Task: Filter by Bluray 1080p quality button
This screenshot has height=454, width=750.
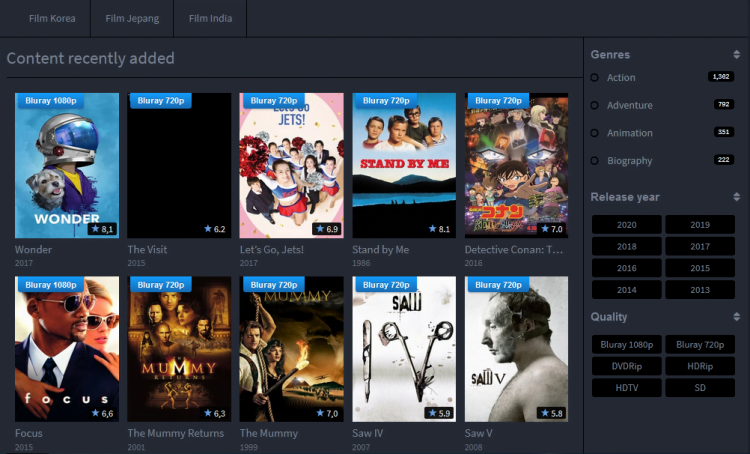Action: (x=627, y=344)
